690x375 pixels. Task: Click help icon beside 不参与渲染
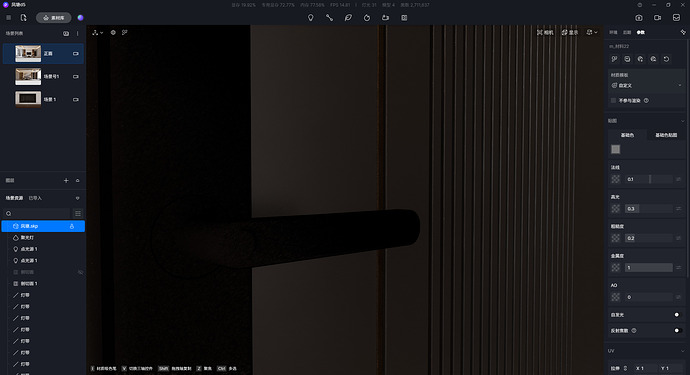[646, 100]
